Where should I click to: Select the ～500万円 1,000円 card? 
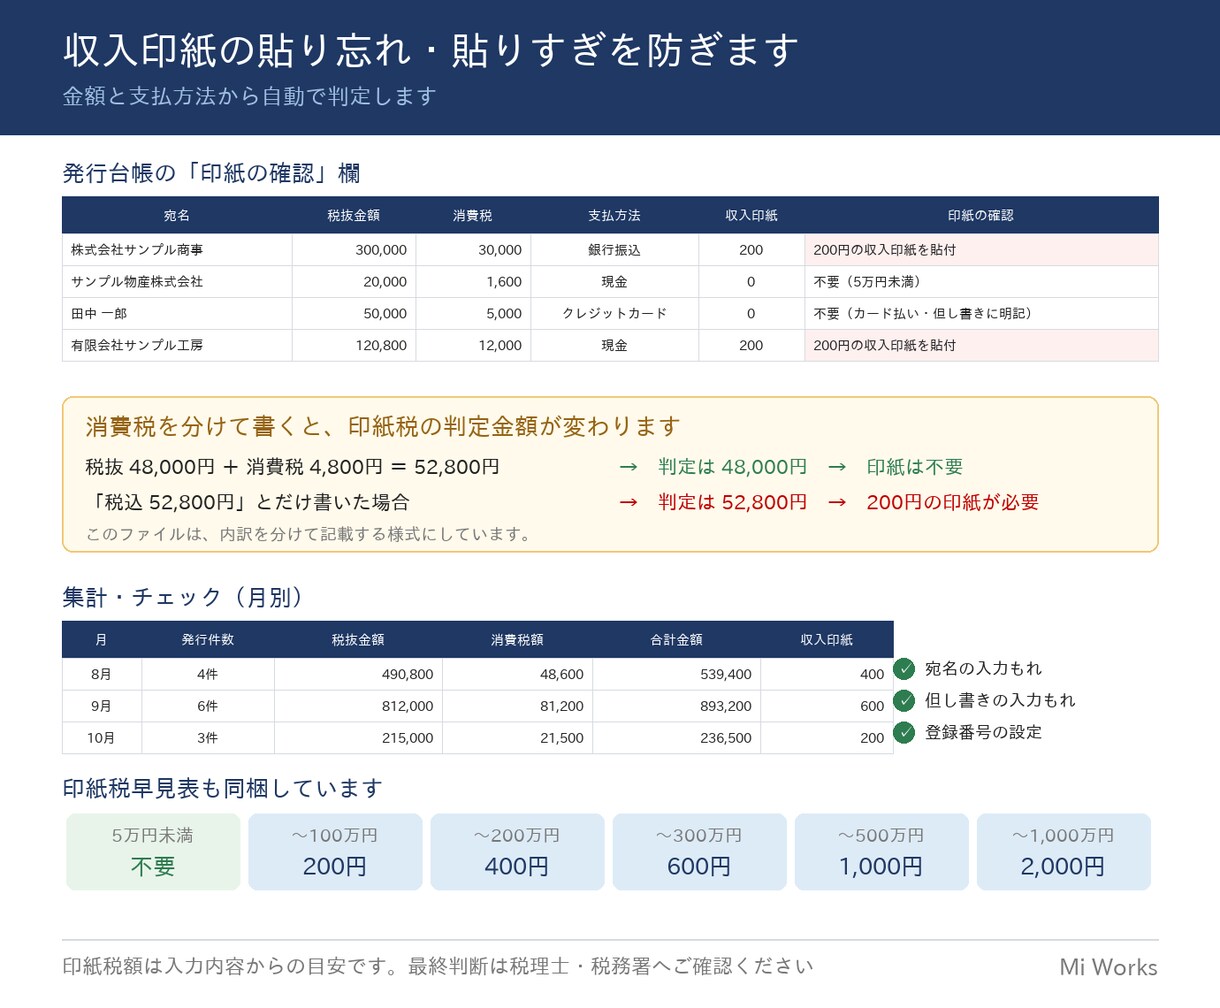click(x=881, y=852)
